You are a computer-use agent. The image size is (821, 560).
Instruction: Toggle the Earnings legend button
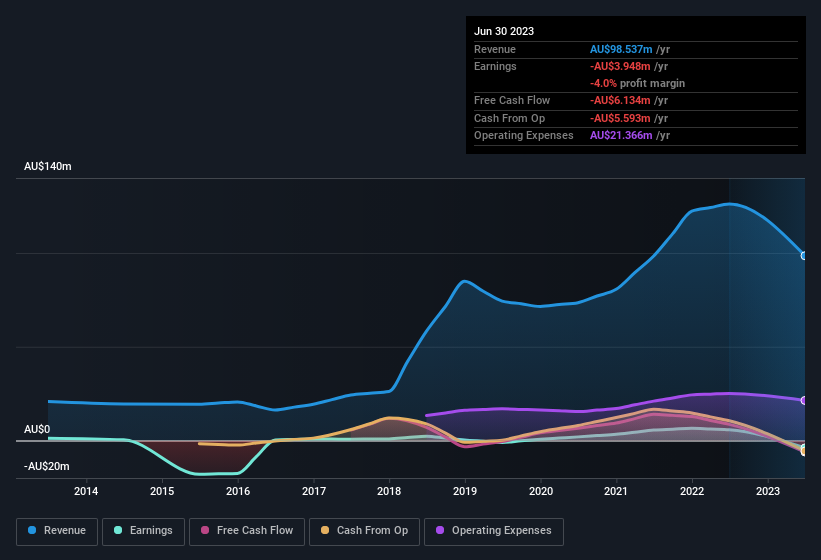click(143, 531)
